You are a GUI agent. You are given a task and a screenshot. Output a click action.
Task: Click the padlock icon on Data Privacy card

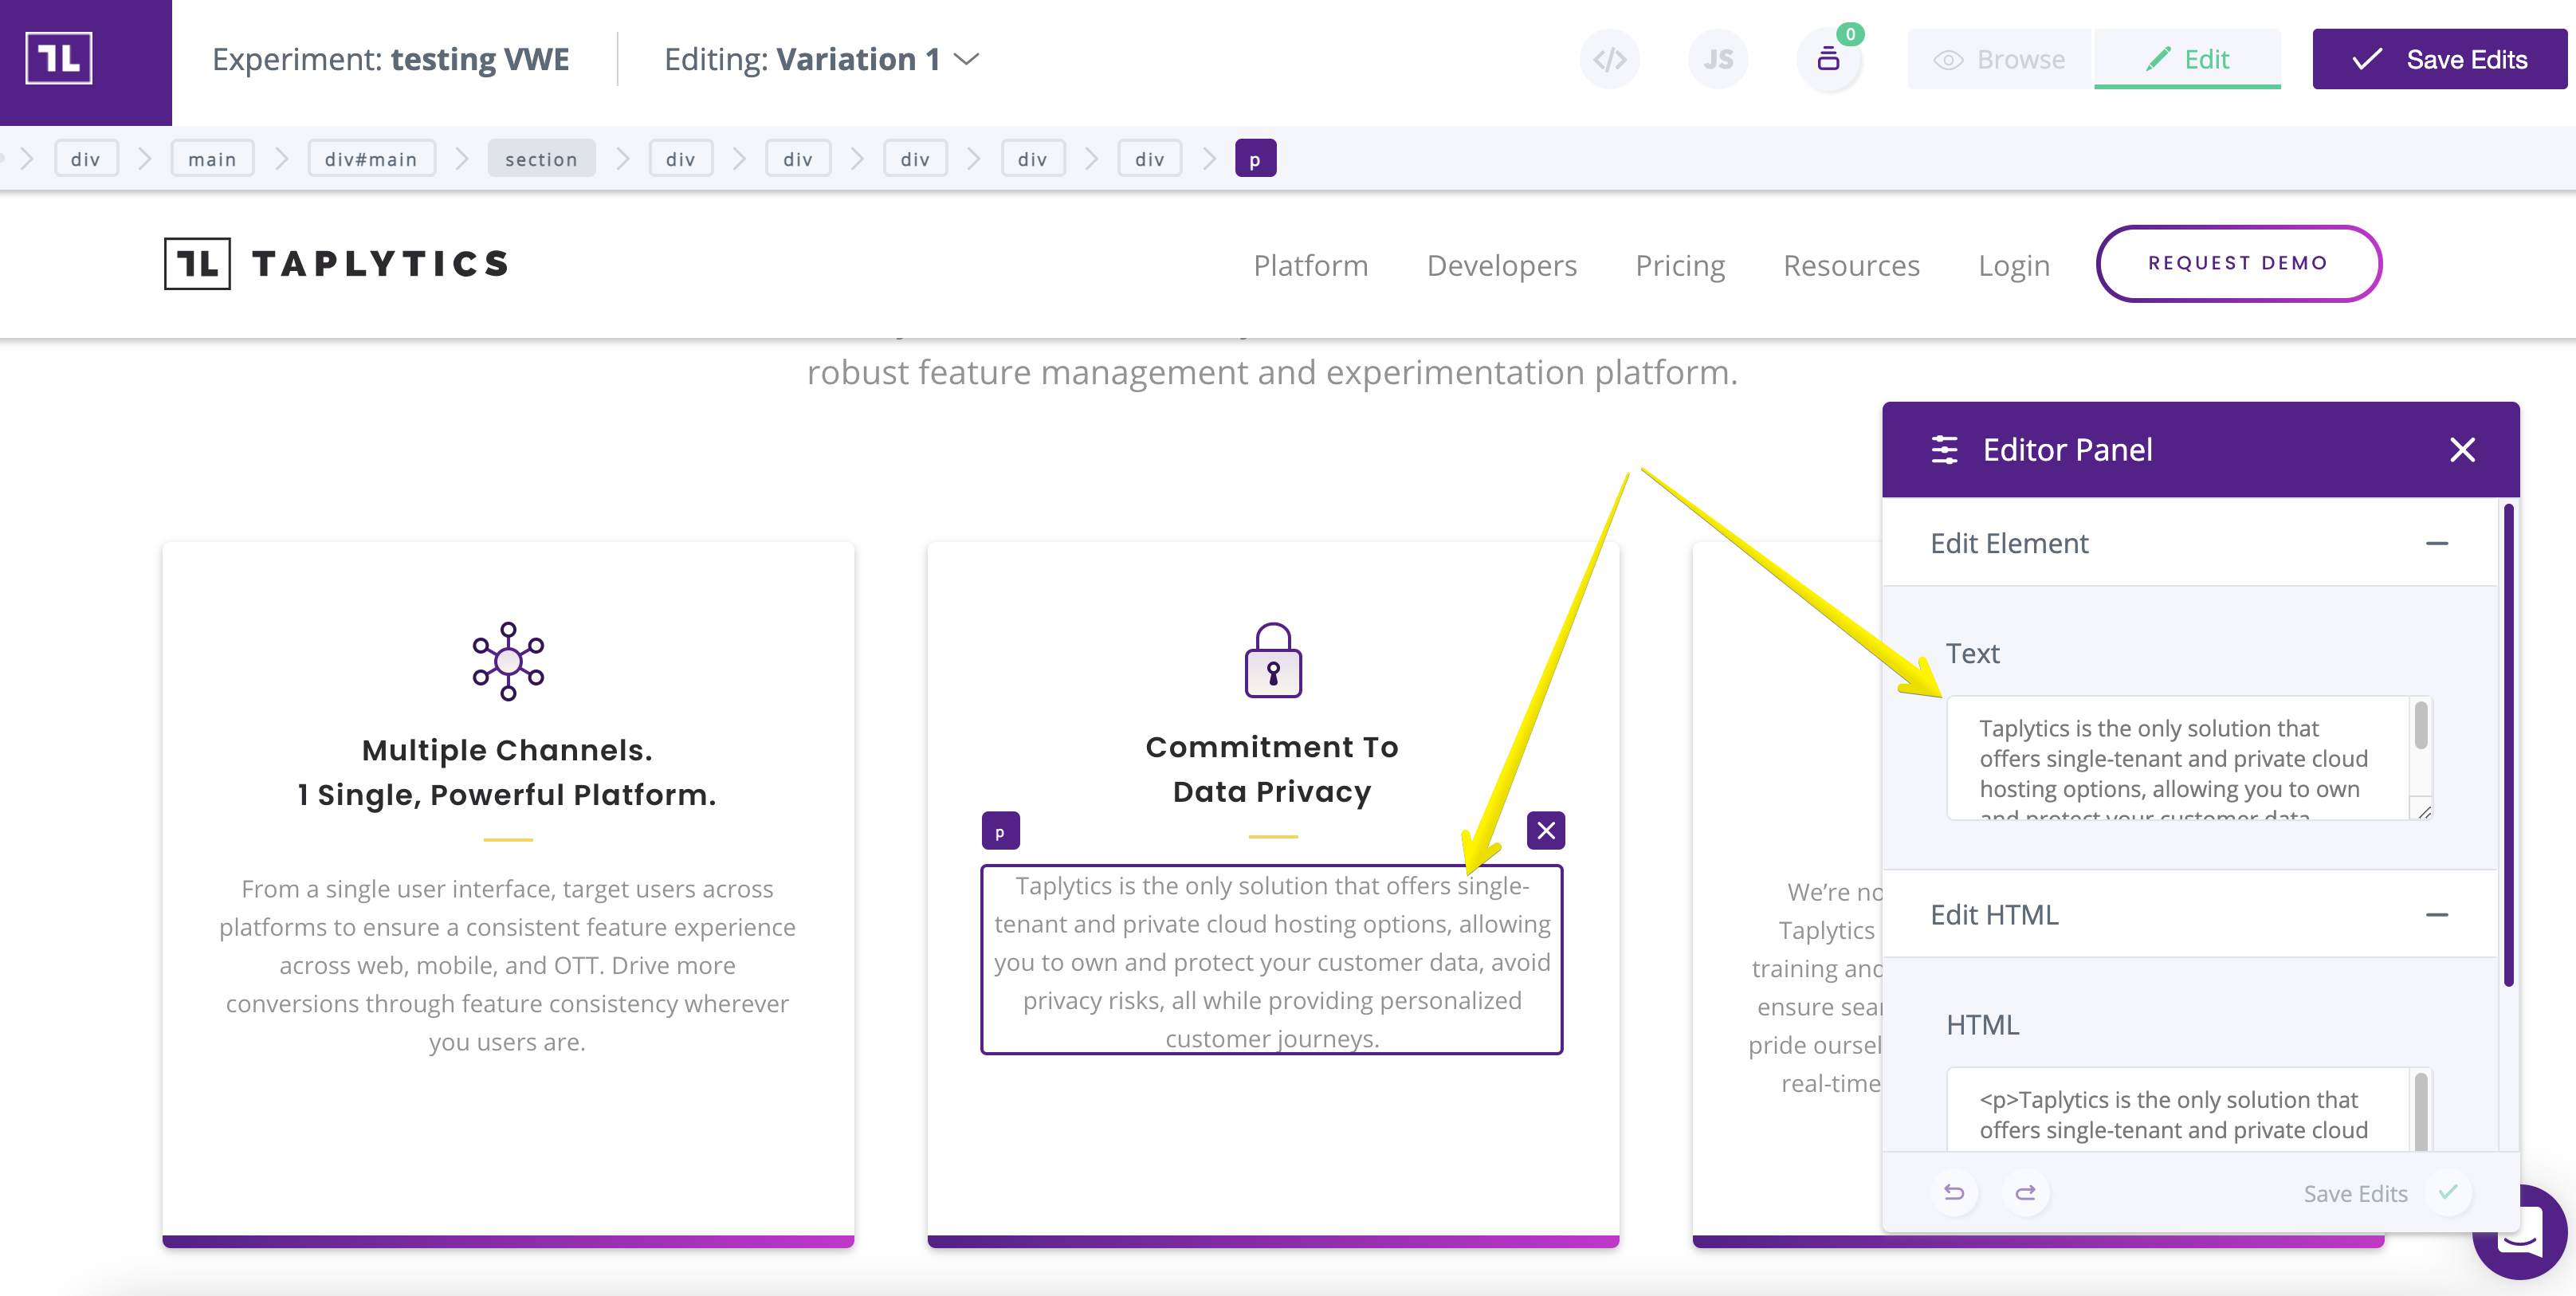(x=1273, y=661)
